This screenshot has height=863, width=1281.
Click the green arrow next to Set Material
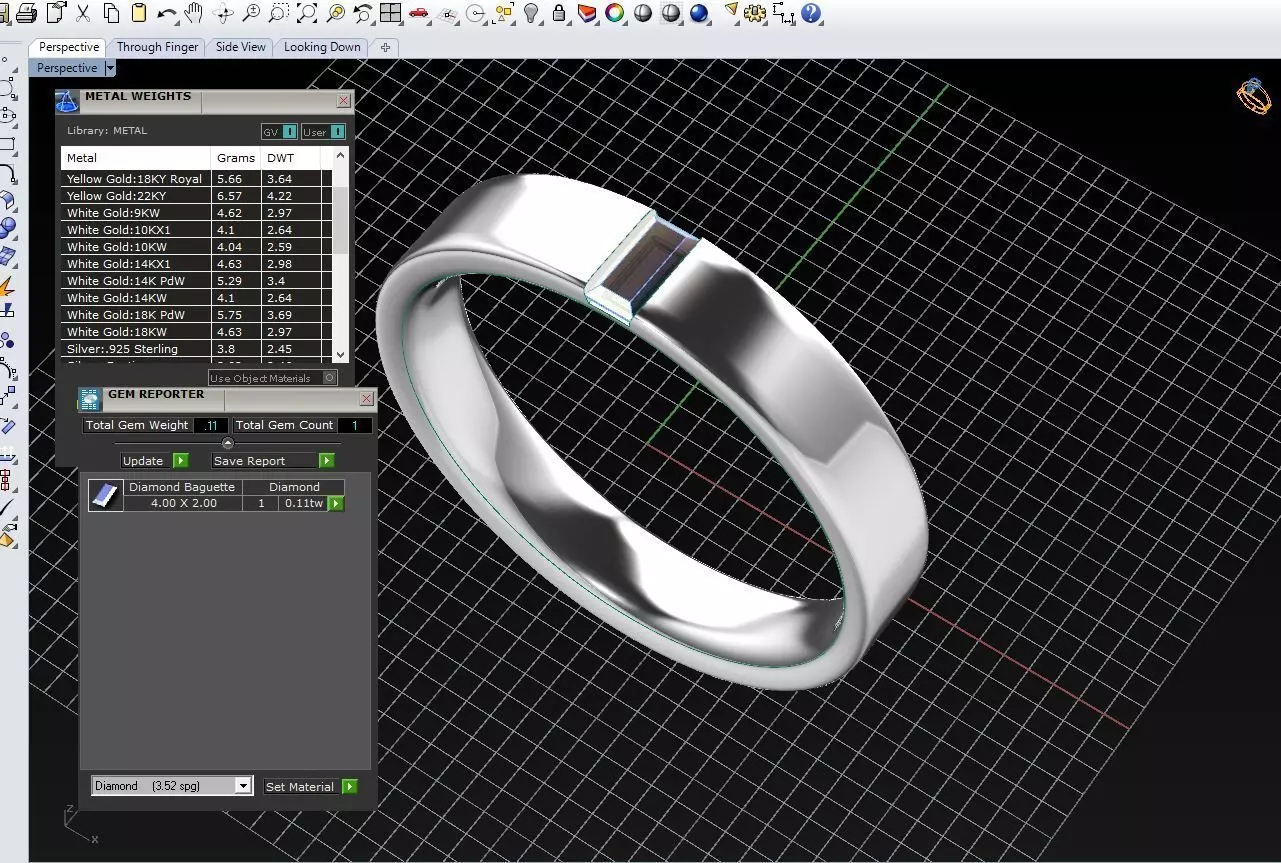click(349, 787)
